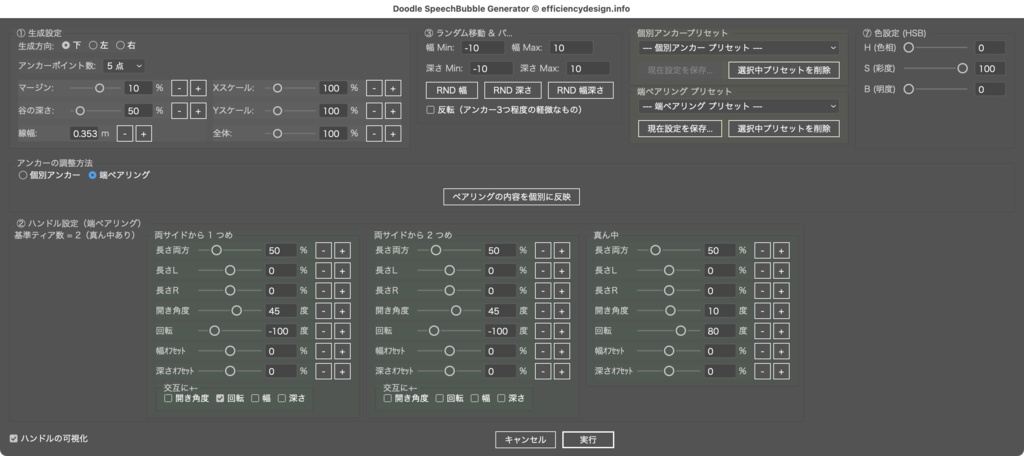The height and width of the screenshot is (456, 1024).
Task: Click the B (明度) slider handle
Action: [908, 90]
